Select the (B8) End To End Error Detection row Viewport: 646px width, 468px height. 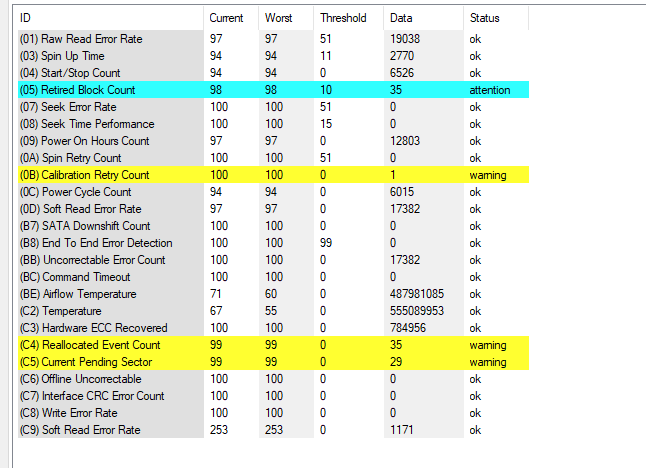point(274,243)
